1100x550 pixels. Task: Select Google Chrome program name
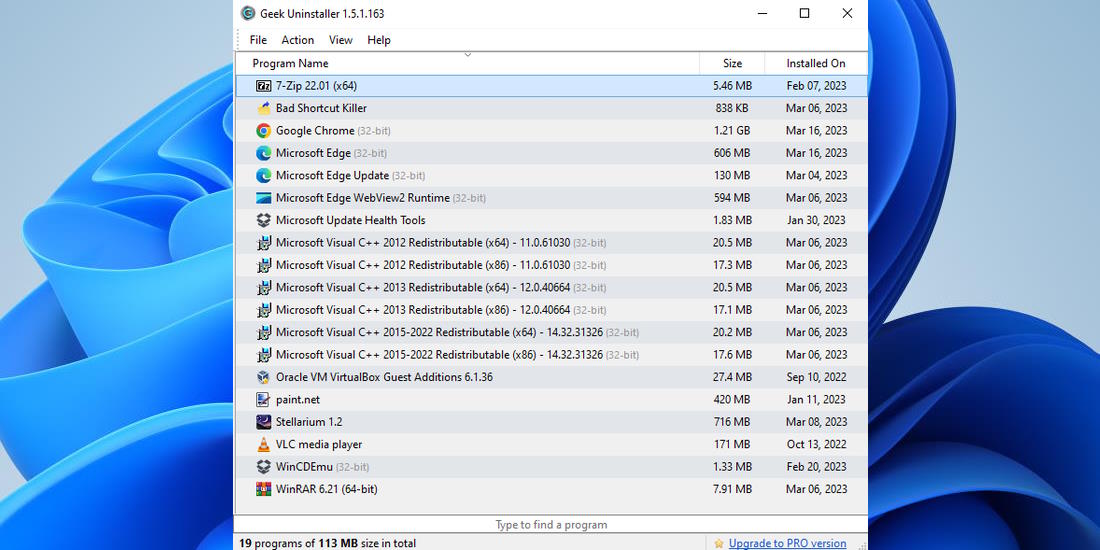click(315, 130)
